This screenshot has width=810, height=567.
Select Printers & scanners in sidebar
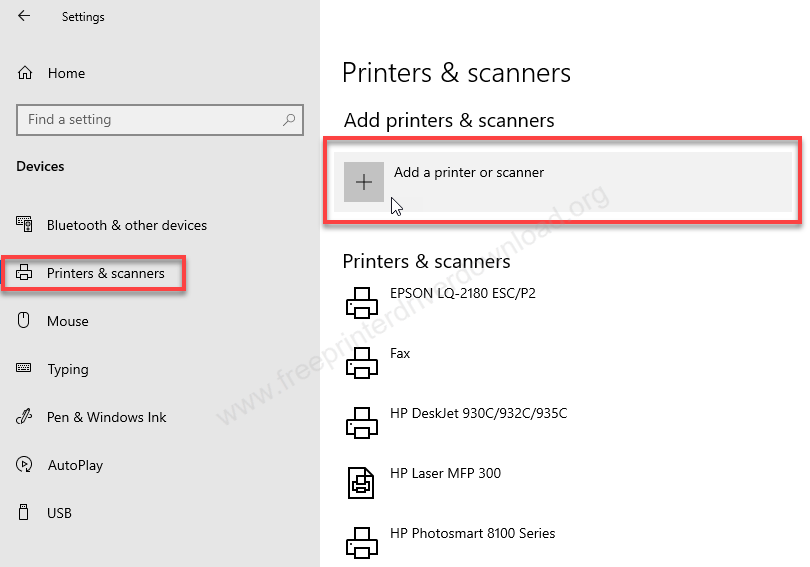coord(105,273)
